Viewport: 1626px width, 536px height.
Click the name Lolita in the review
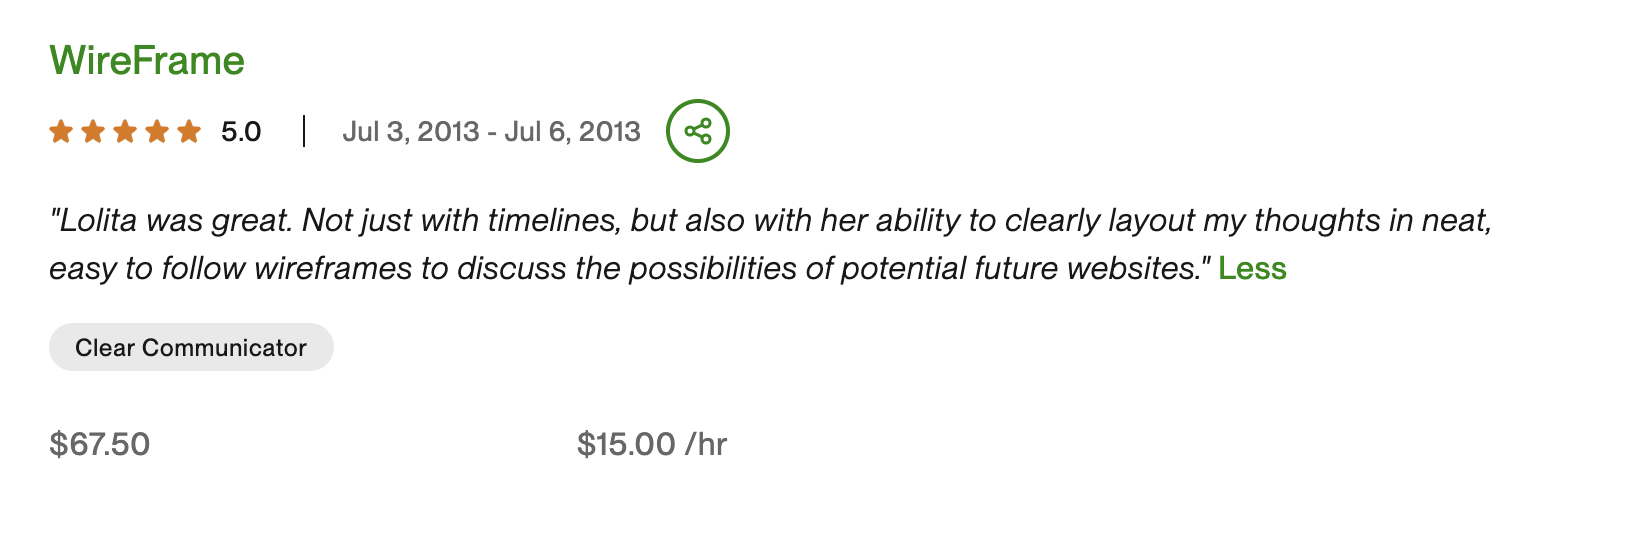pos(98,220)
